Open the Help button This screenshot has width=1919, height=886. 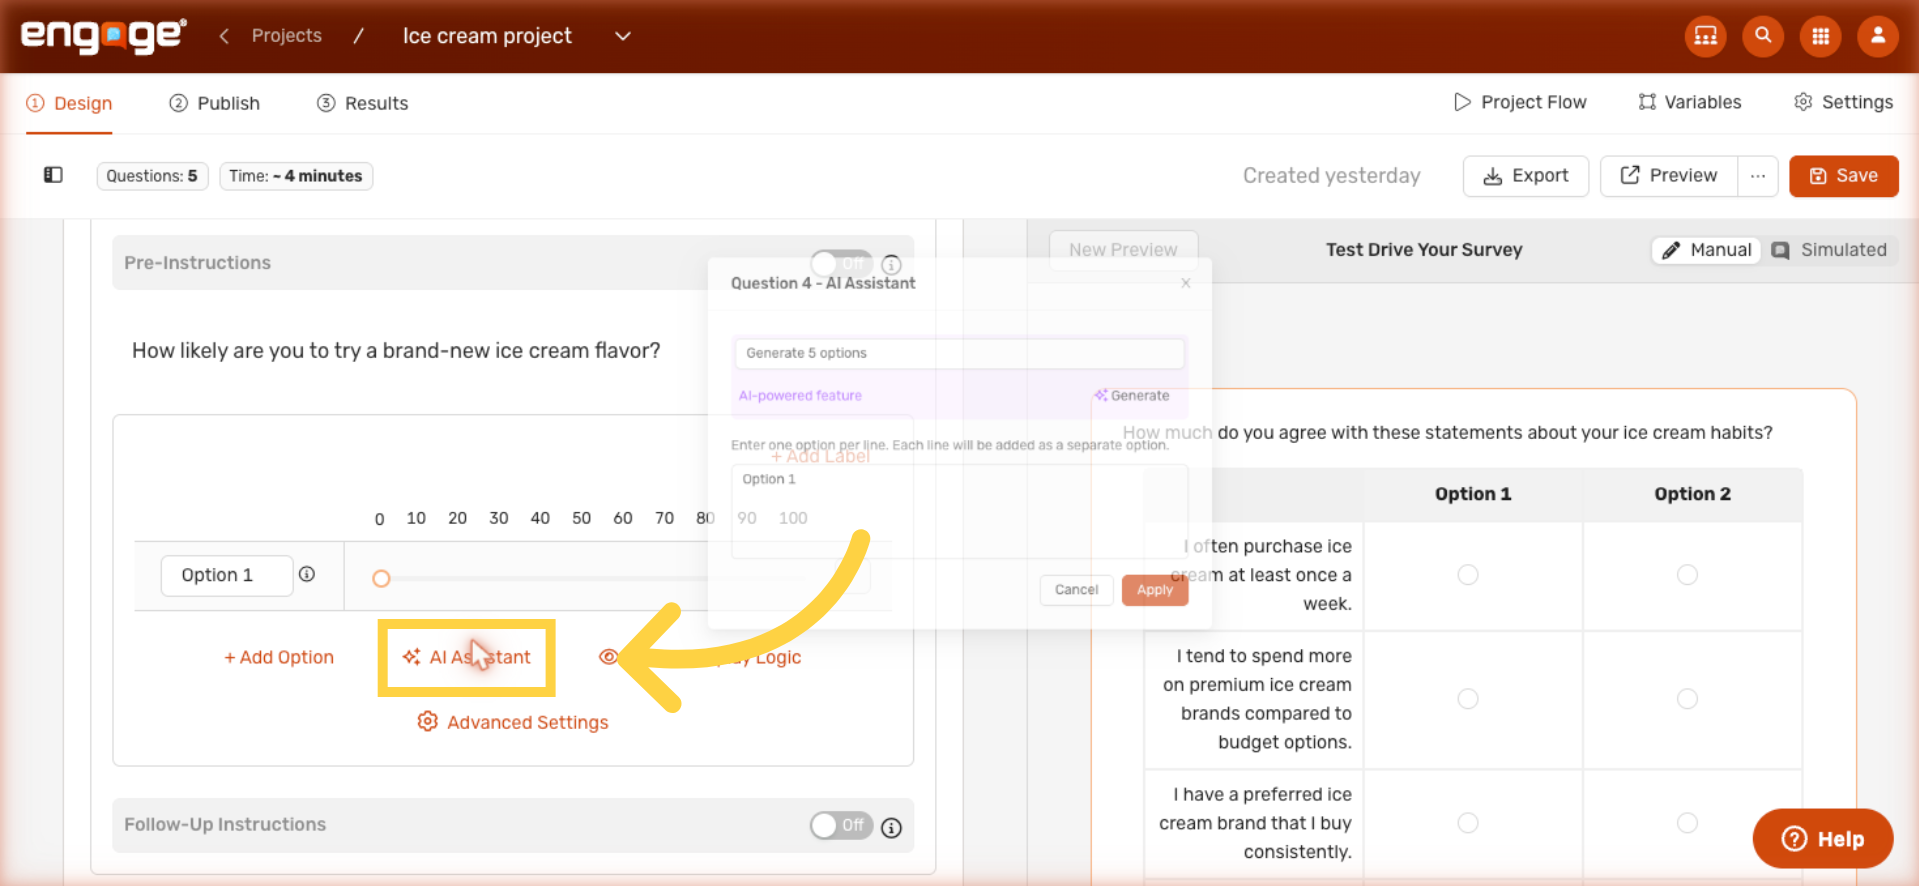coord(1822,838)
